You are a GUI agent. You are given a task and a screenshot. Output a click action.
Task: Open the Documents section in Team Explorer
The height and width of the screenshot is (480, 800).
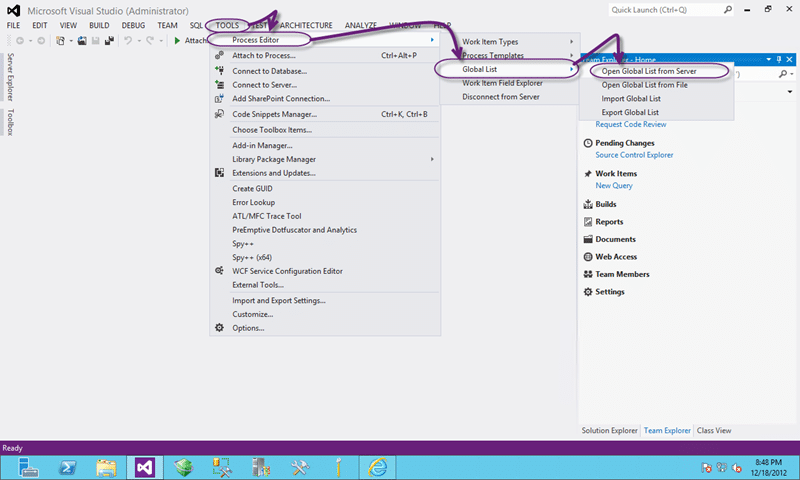coord(610,239)
